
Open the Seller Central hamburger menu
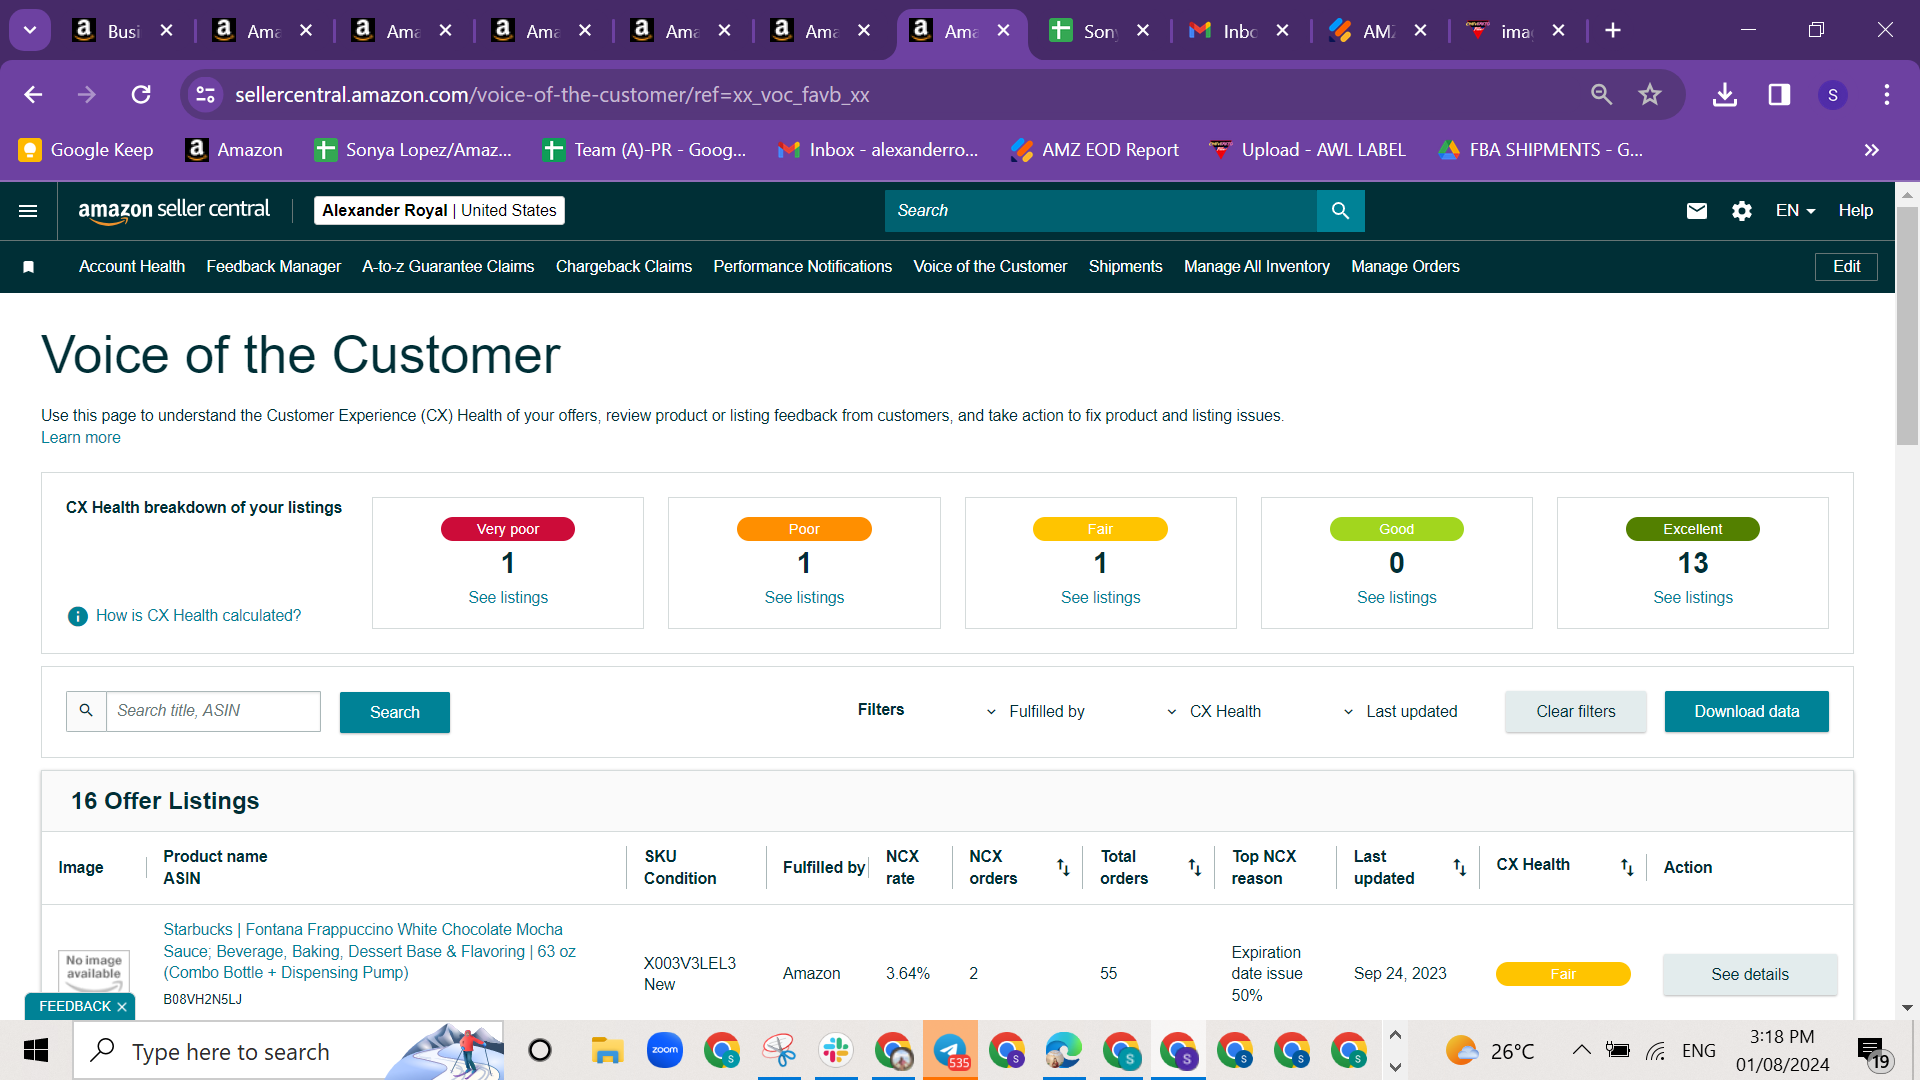click(28, 211)
